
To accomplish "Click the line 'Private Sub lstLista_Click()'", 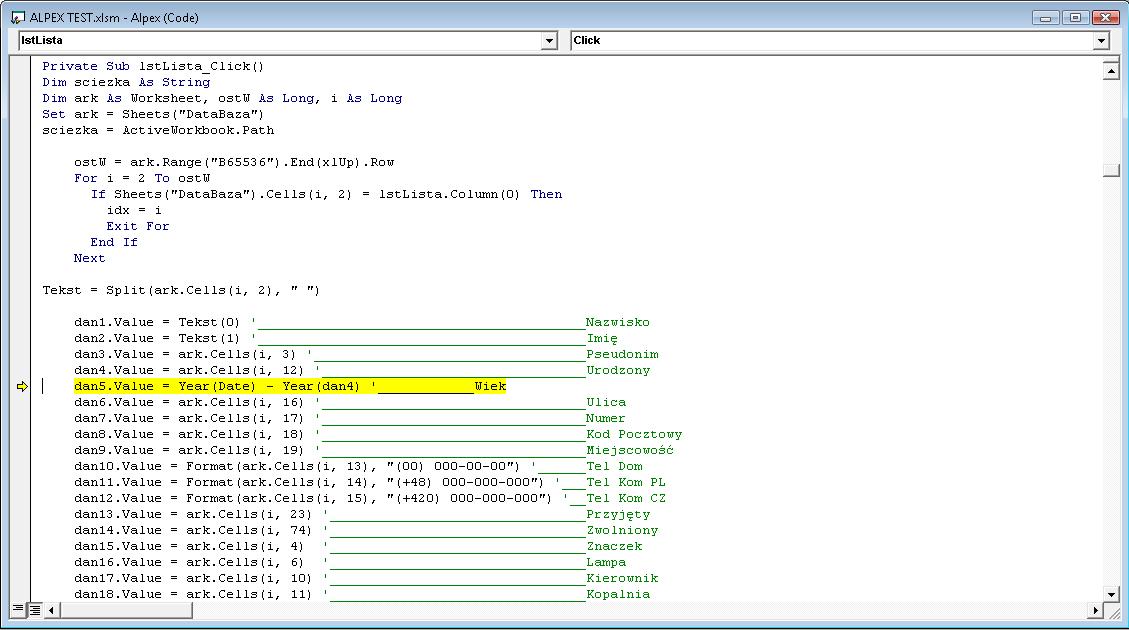I will (153, 66).
